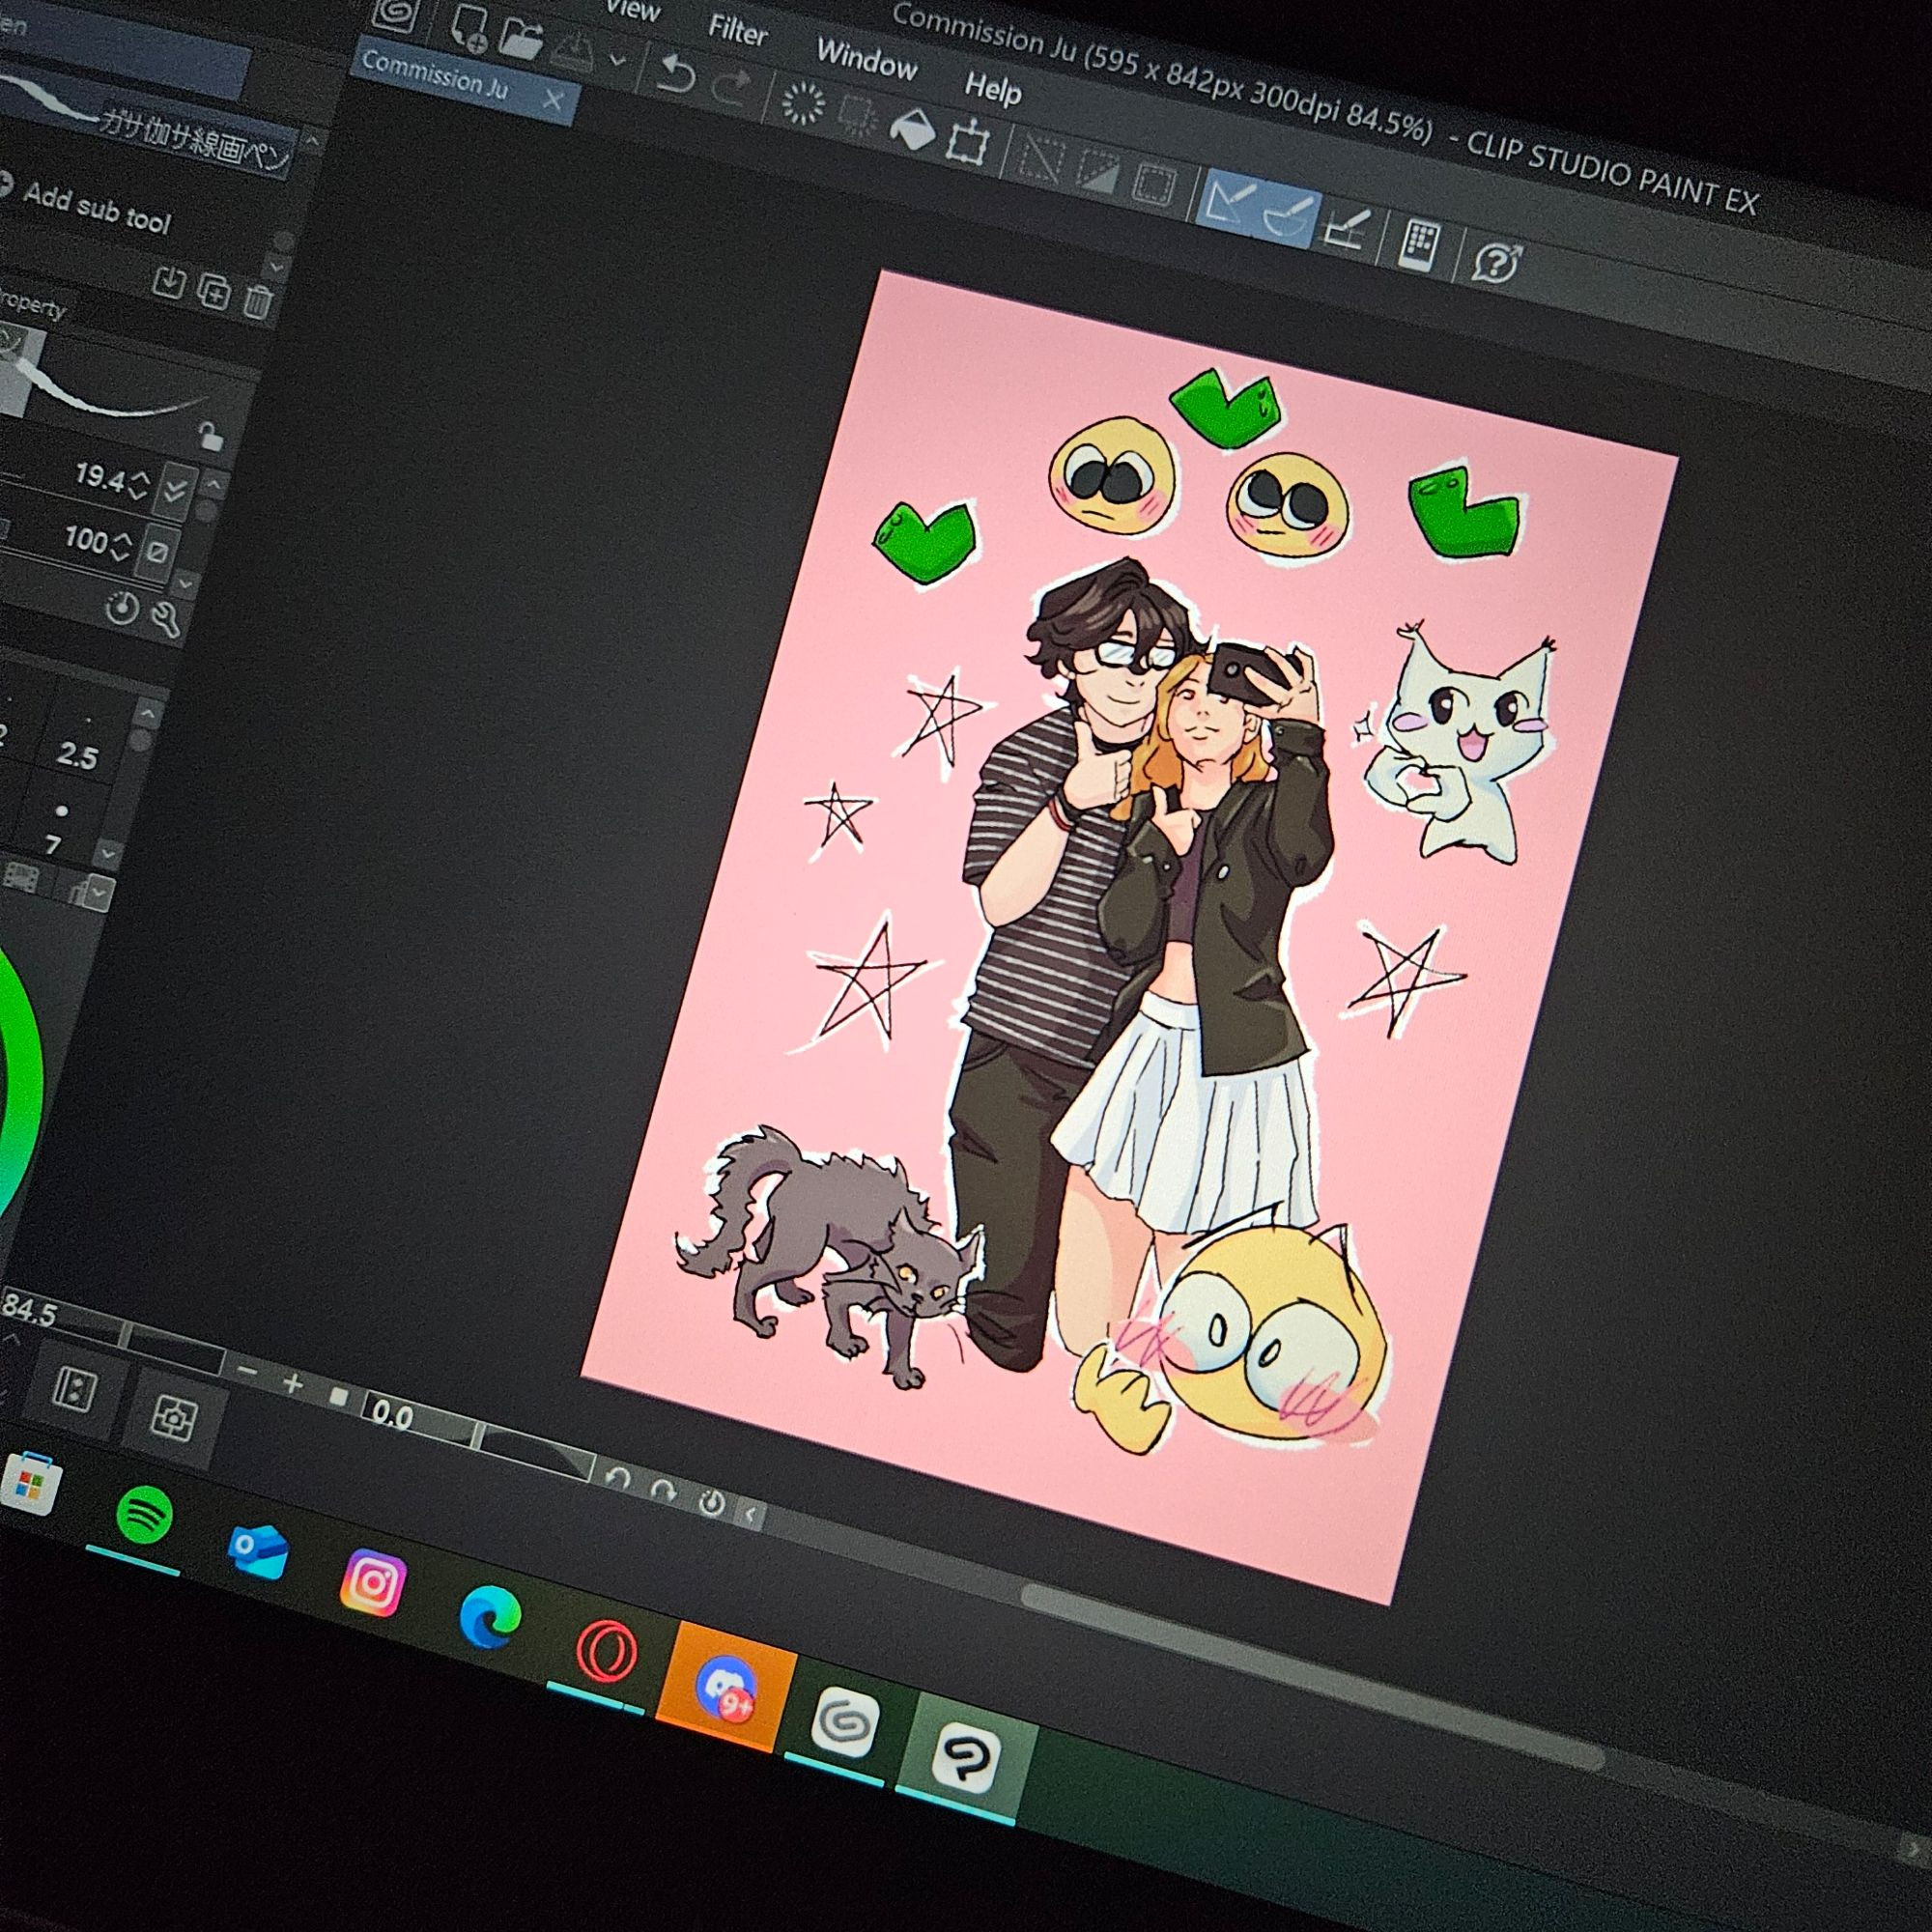Viewport: 1932px width, 1932px height.
Task: Click the Clear Outside Selection icon
Action: coord(856,117)
